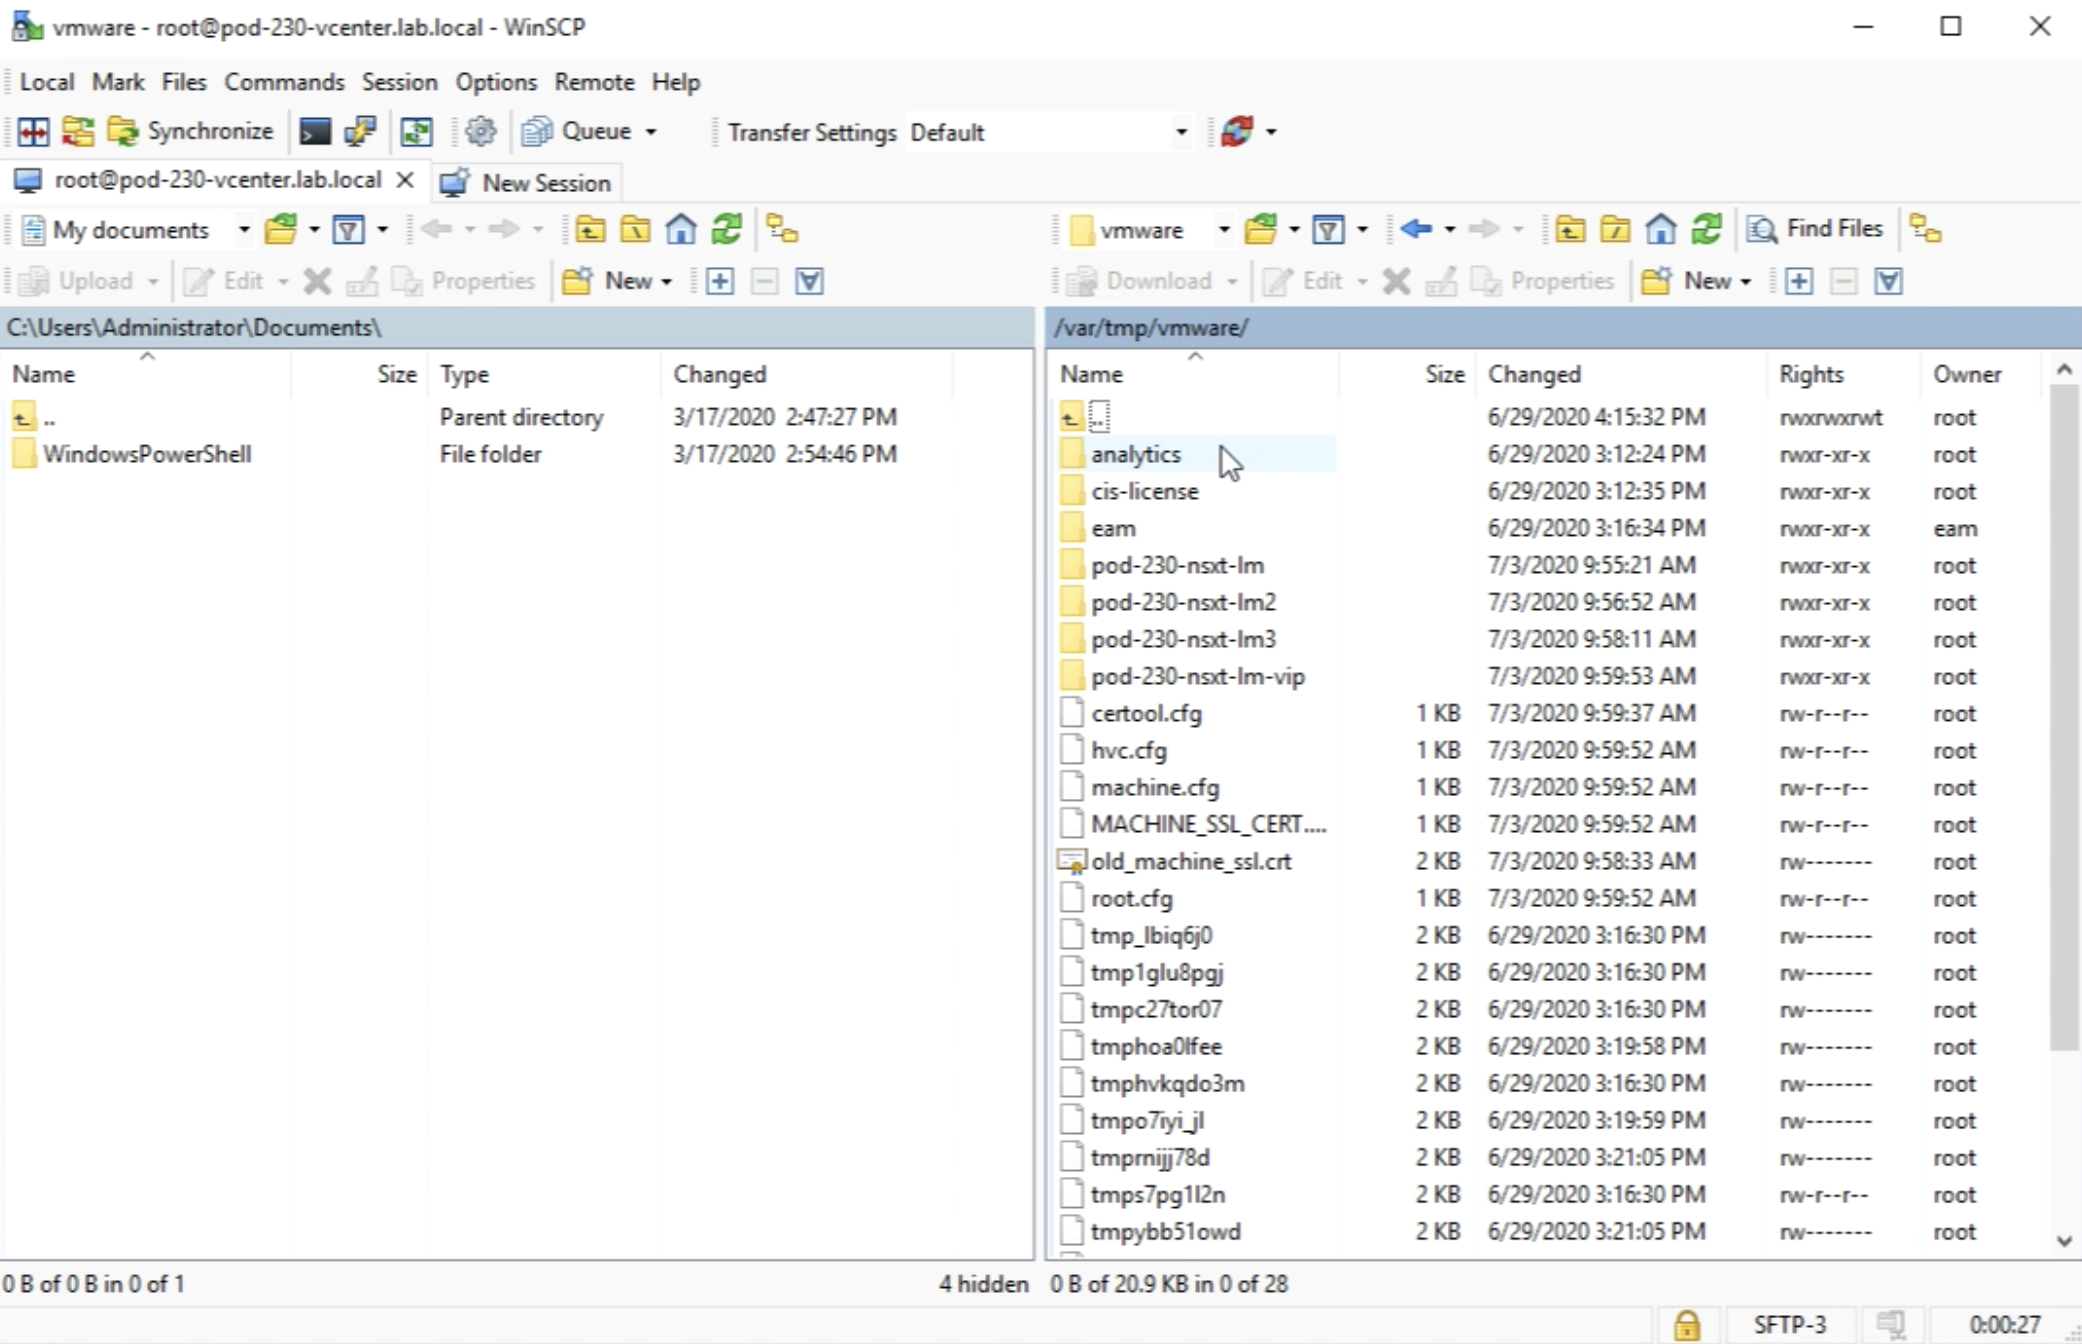Open the Commands menu

pos(284,82)
